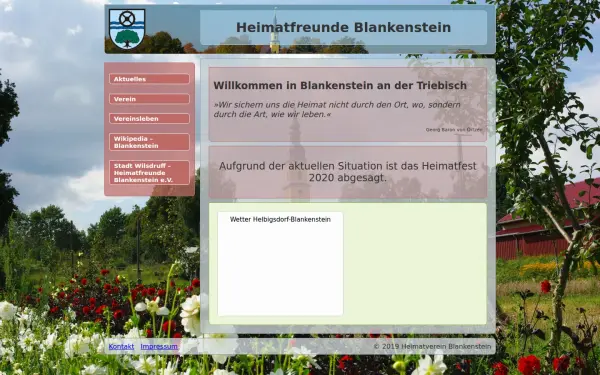Viewport: 600px width, 375px height.
Task: Click the Heimatfest 2020 abgesagt notice
Action: (347, 172)
